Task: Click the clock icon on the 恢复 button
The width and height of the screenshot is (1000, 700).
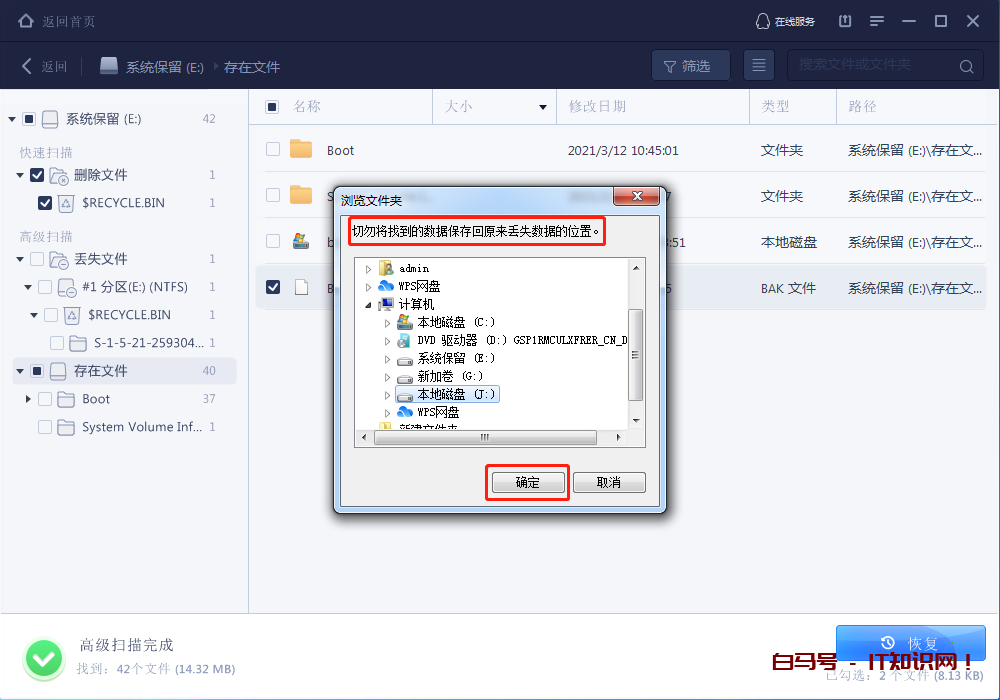Action: pyautogui.click(x=889, y=643)
